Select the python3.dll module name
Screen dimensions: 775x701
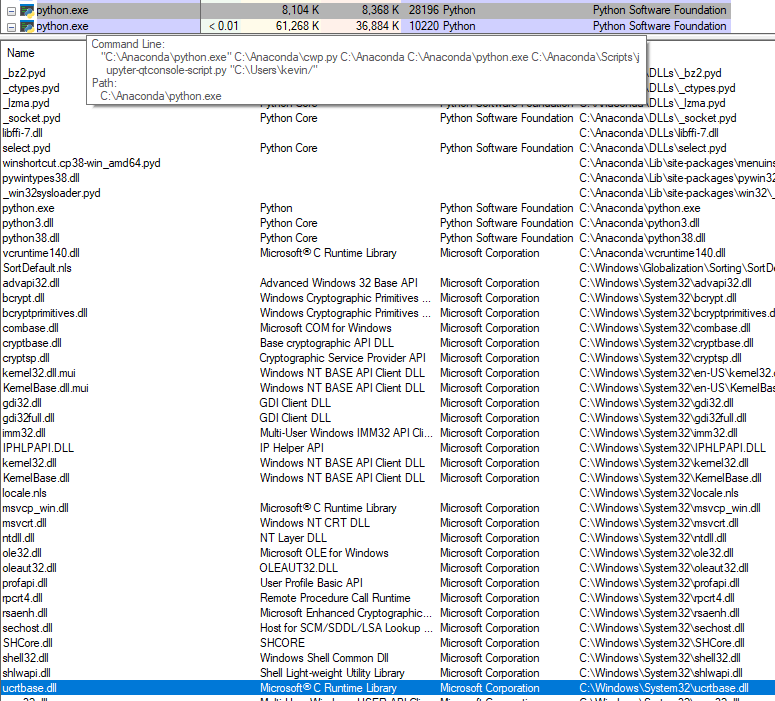point(28,223)
